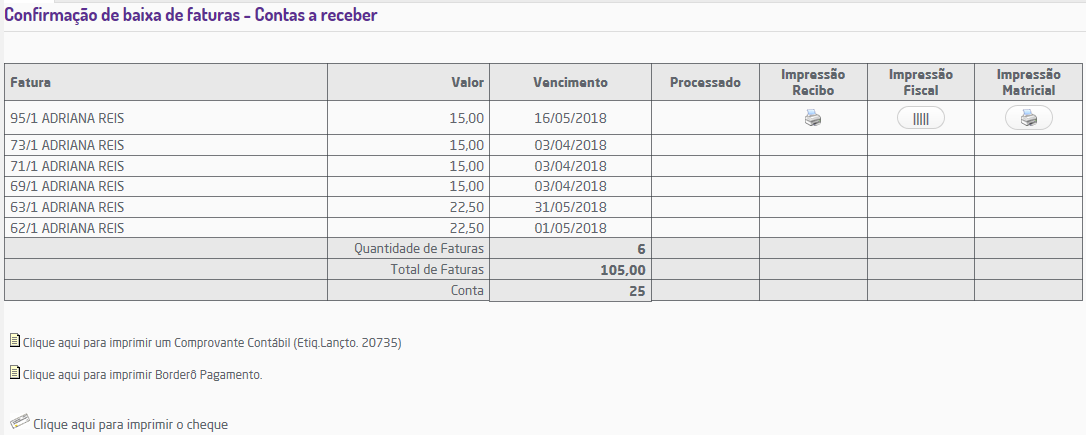Open link to print Comprovante Contábil
The height and width of the screenshot is (435, 1086).
coord(212,343)
